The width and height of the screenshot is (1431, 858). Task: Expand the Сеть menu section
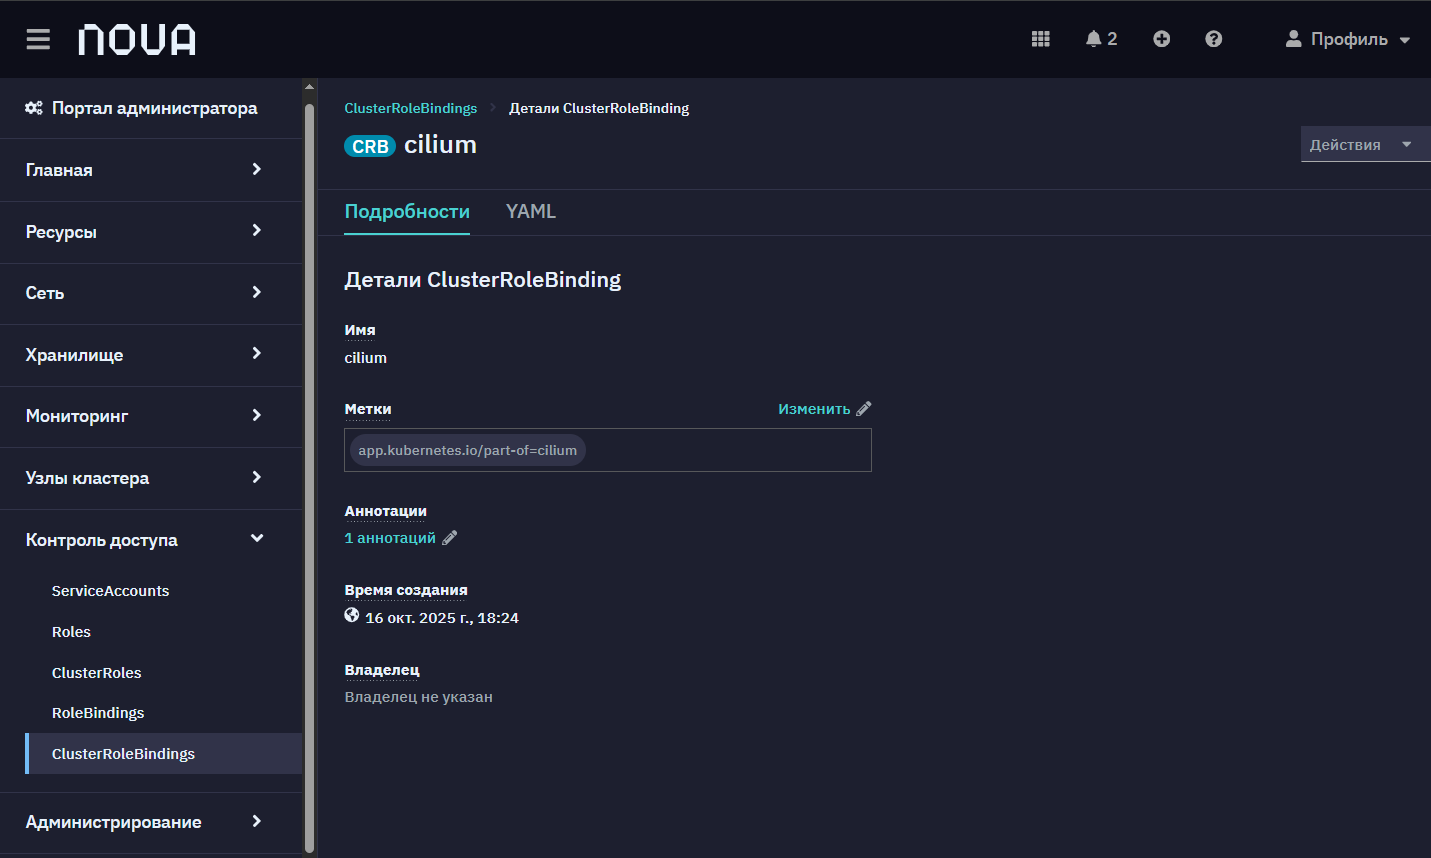[151, 293]
